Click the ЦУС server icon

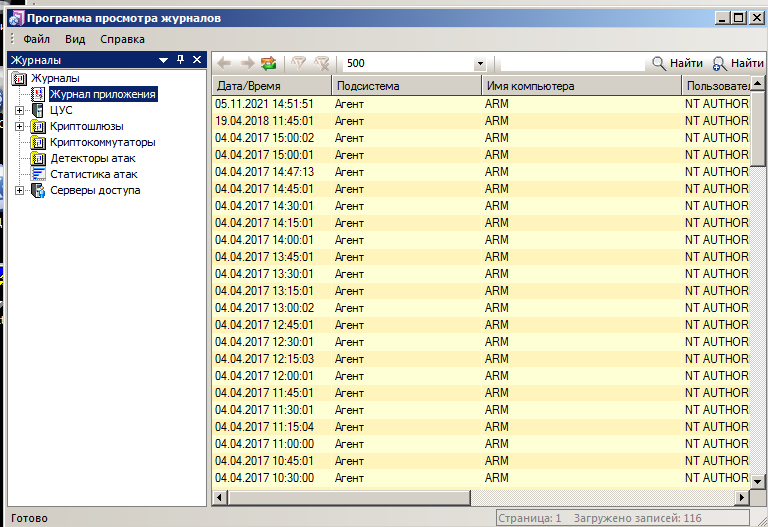(x=38, y=110)
